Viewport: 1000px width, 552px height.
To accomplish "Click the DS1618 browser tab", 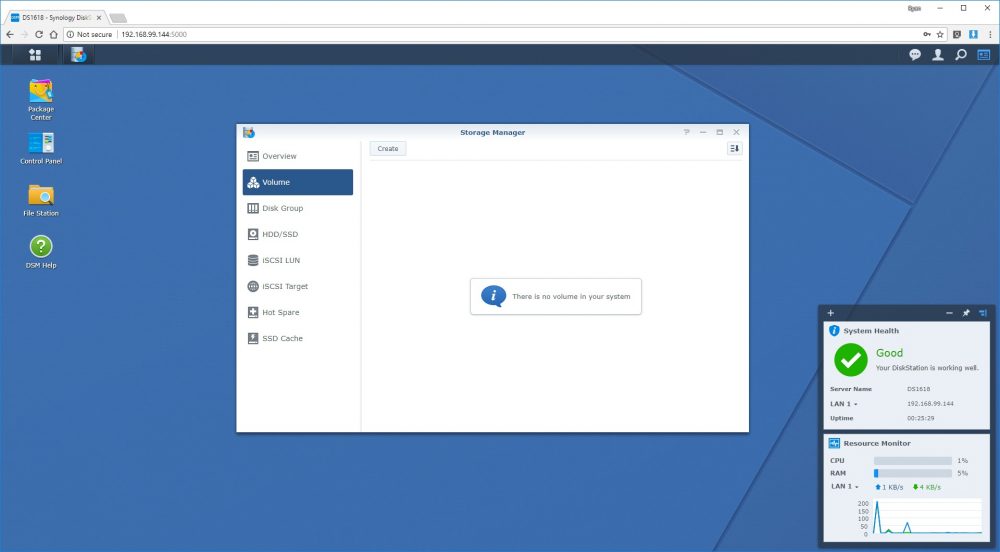I will (55, 17).
